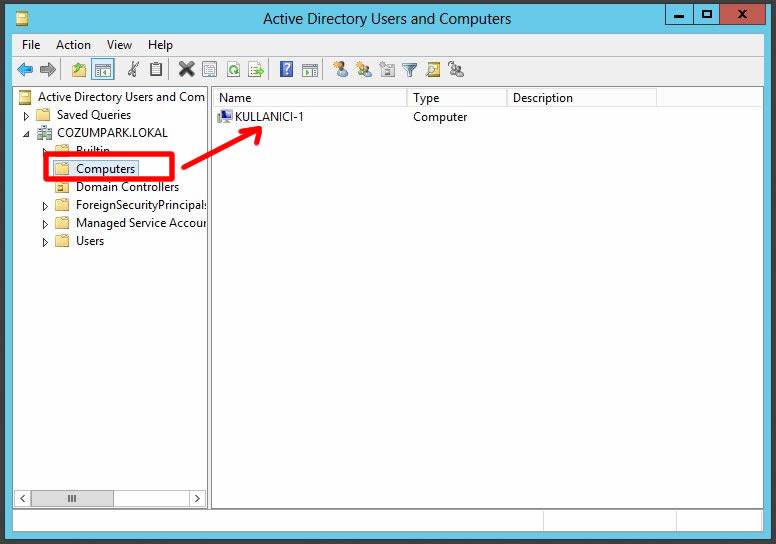The height and width of the screenshot is (544, 776).
Task: Click the Type column header
Action: click(x=456, y=98)
